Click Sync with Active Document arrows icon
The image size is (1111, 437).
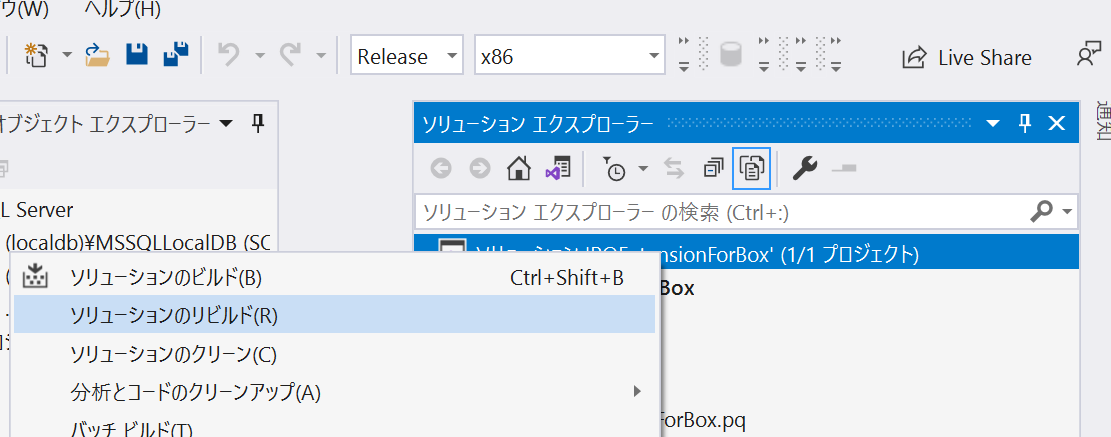674,169
